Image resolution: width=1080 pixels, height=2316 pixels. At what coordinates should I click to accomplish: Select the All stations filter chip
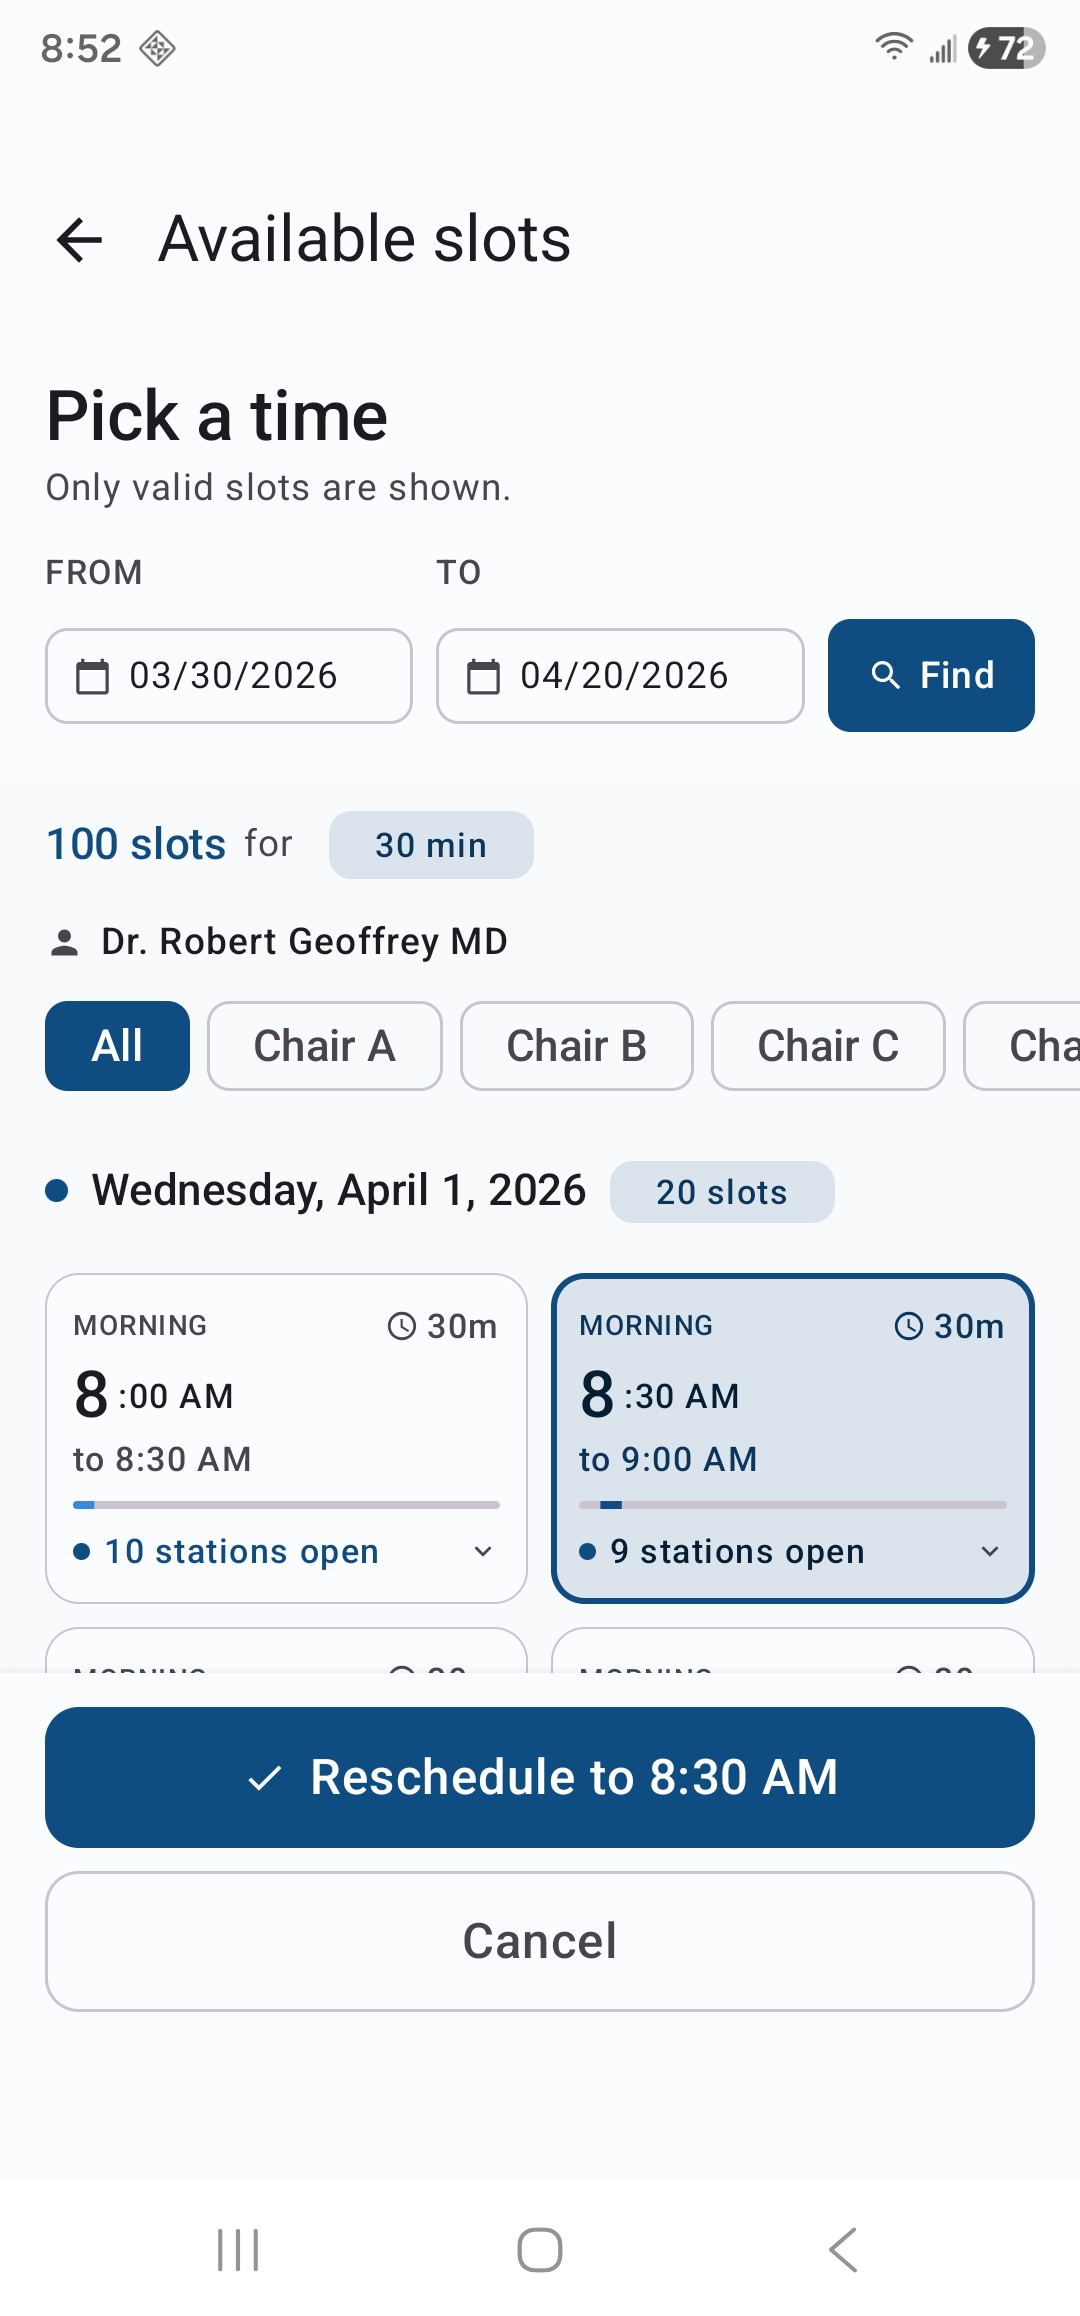pyautogui.click(x=118, y=1046)
